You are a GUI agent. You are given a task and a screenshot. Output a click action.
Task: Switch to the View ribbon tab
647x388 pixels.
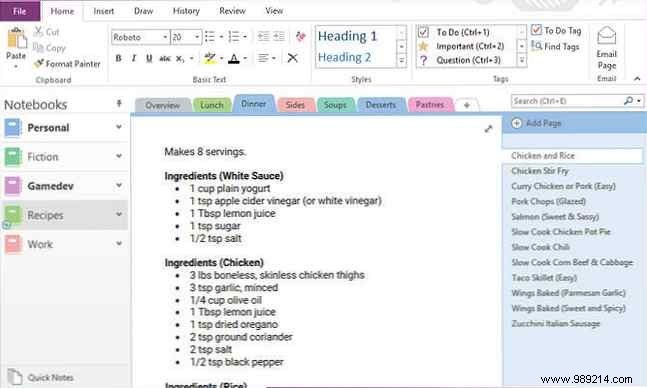pos(274,11)
